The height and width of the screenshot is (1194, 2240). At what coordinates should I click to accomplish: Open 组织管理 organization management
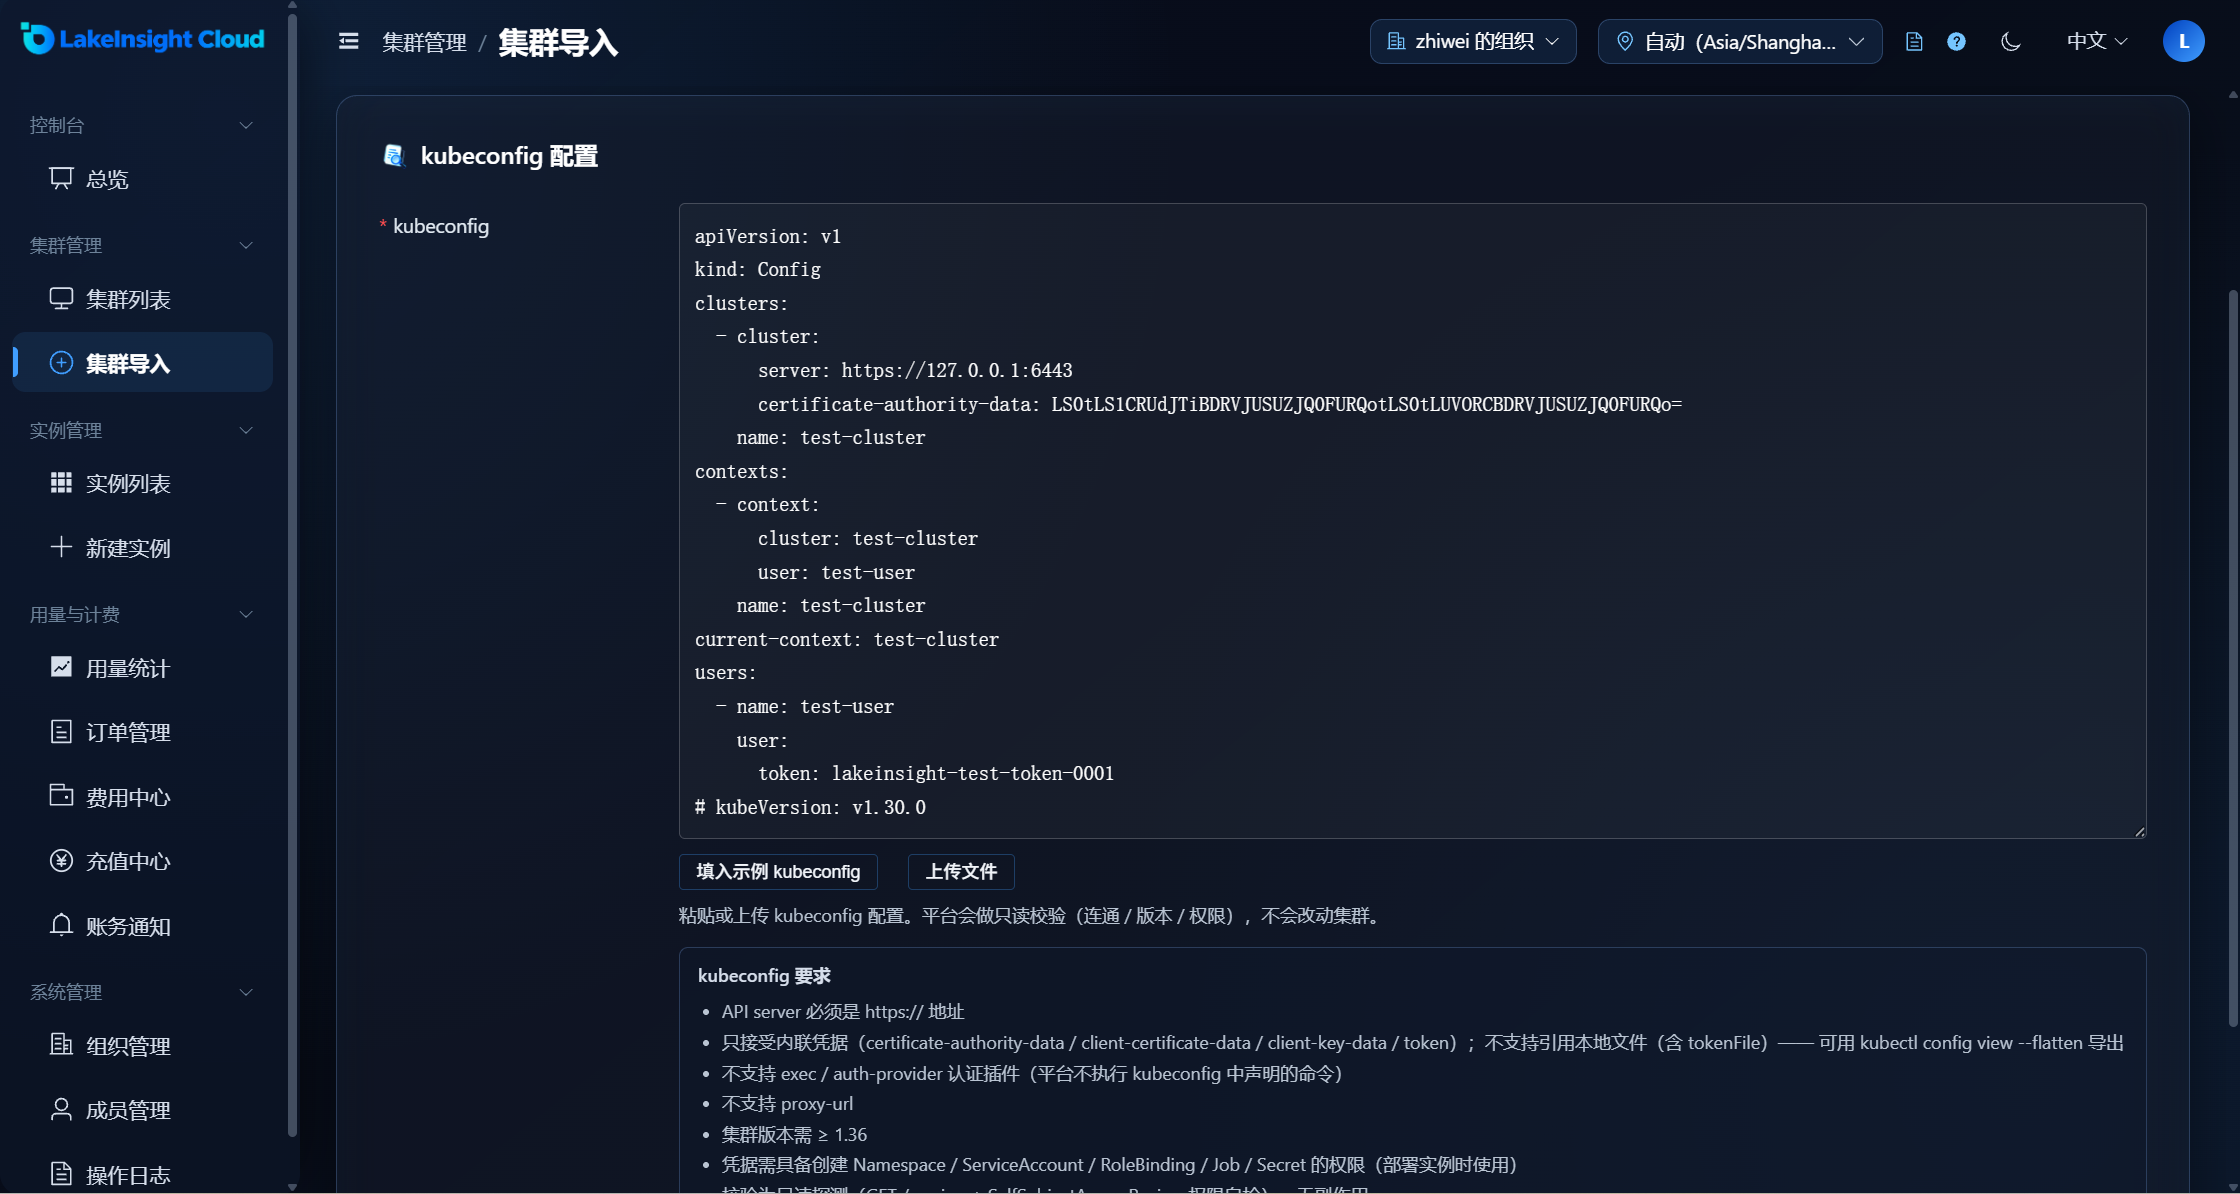[142, 1046]
